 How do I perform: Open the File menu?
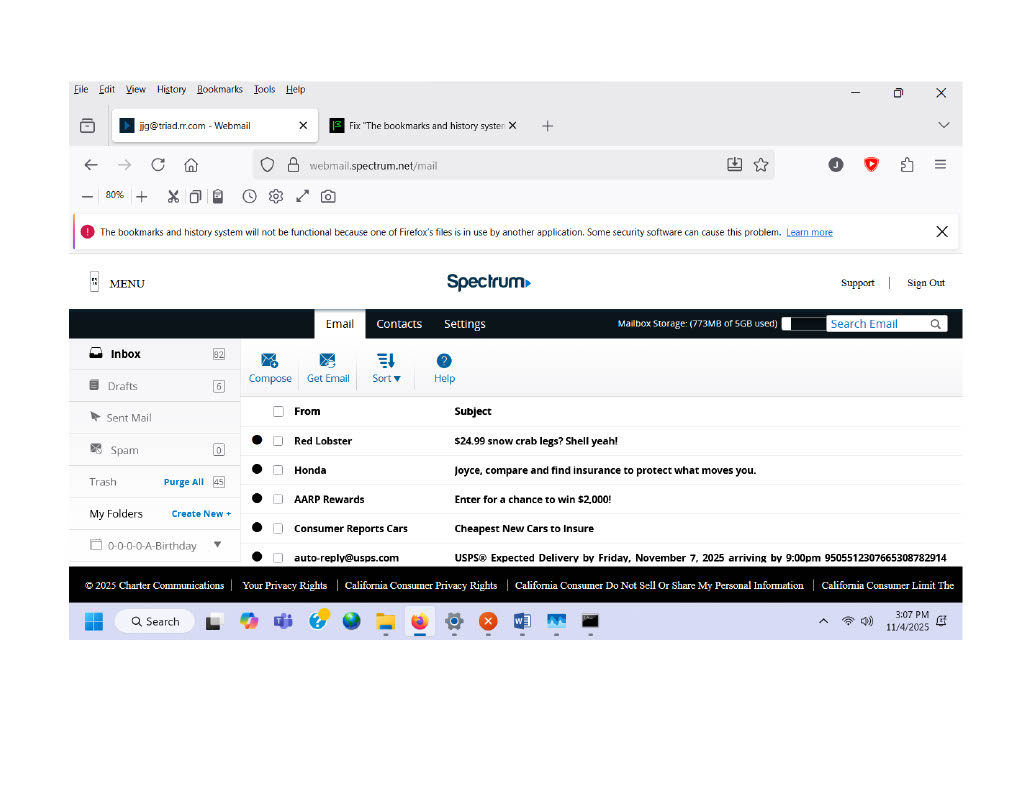click(81, 89)
